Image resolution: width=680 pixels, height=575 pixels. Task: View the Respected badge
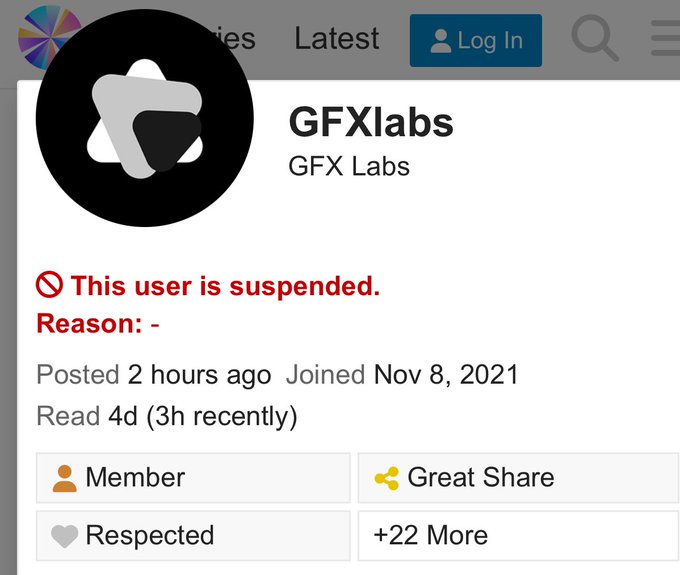click(149, 536)
